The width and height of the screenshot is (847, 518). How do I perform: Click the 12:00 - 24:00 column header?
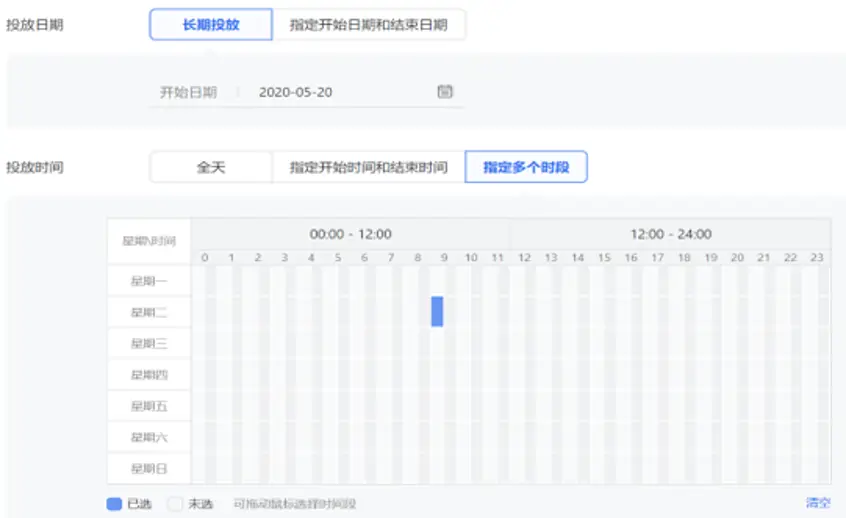(x=670, y=234)
